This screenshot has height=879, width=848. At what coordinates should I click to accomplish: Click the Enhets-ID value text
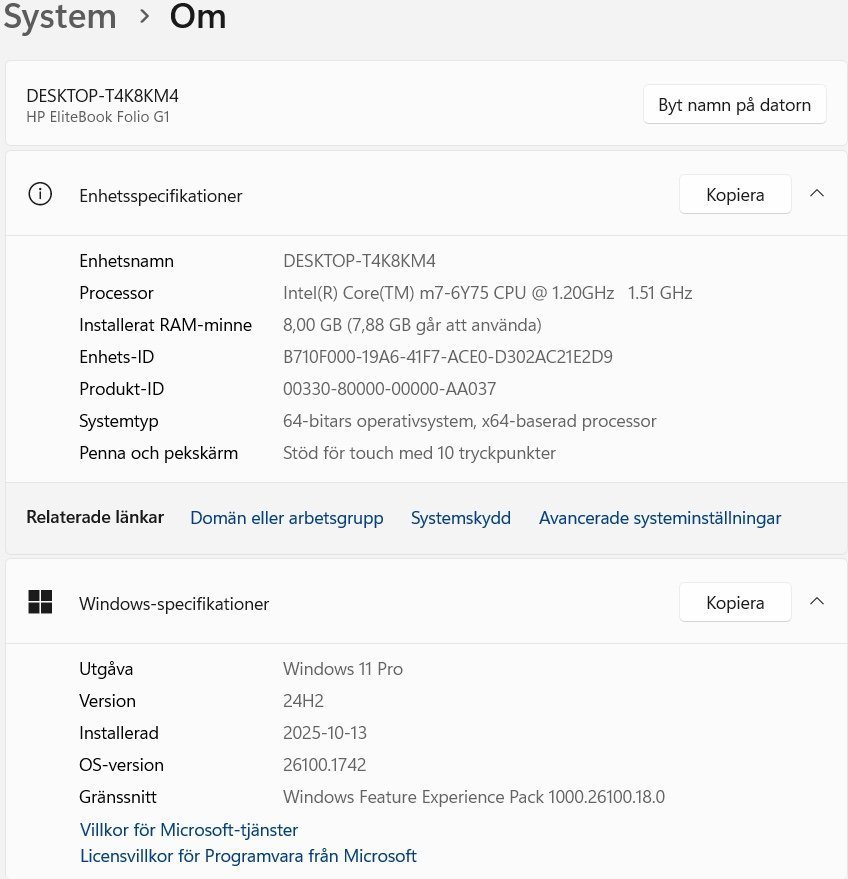point(448,357)
